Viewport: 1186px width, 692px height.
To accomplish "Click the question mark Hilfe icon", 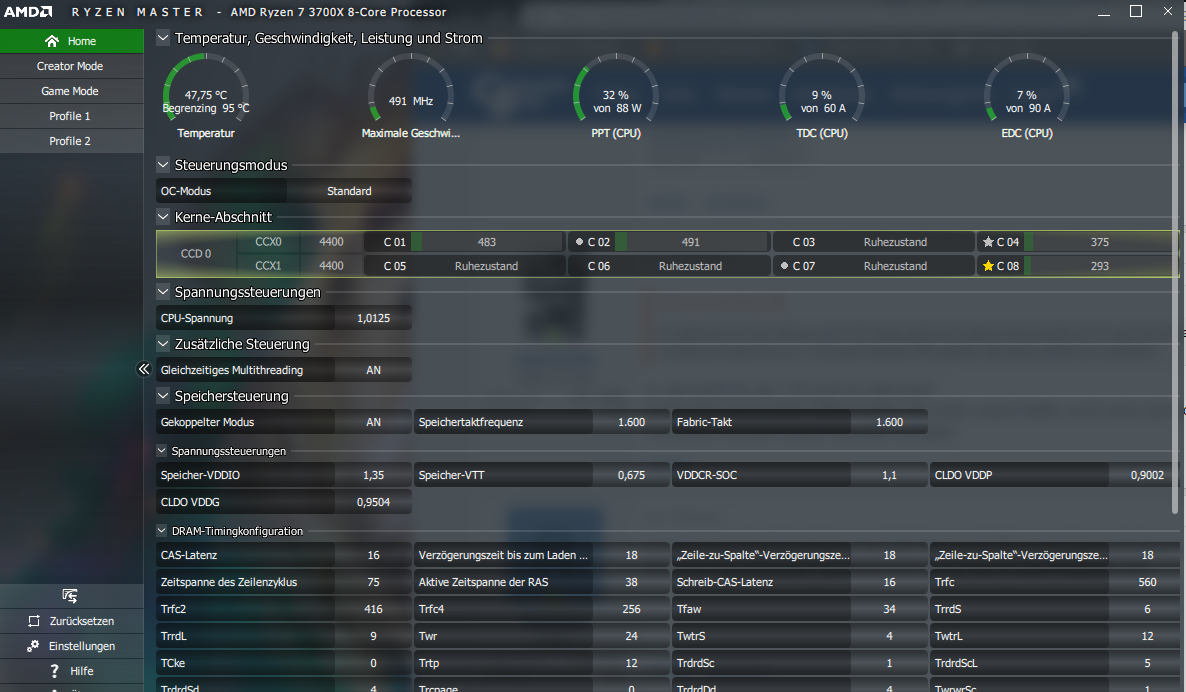I will 54,671.
